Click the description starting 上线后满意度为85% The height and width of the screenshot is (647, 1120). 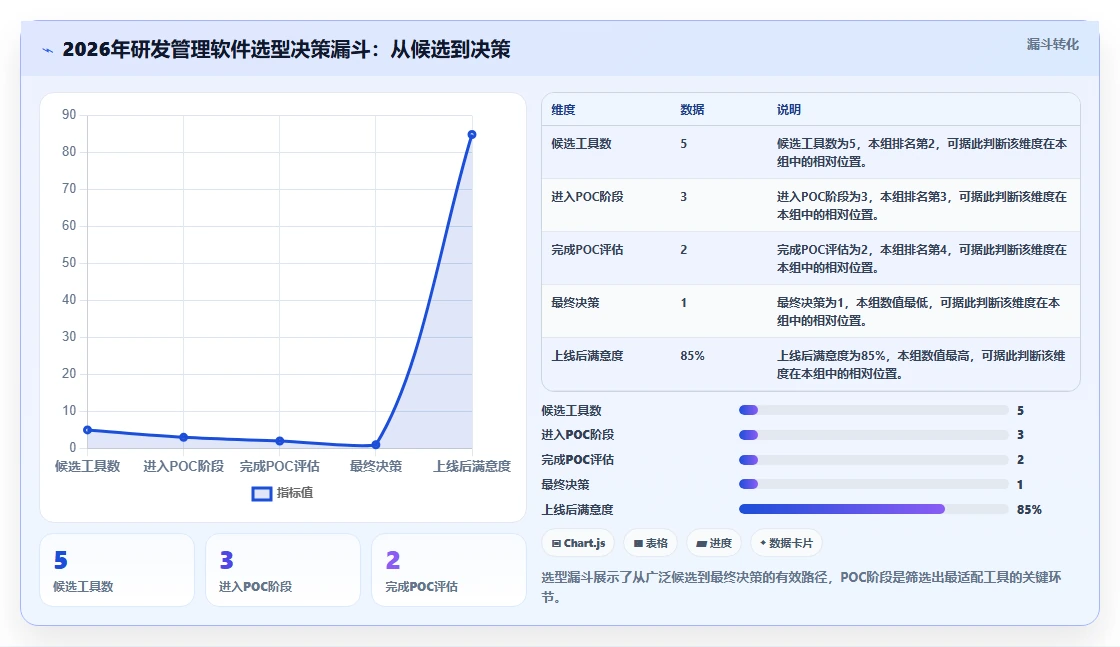pos(921,364)
